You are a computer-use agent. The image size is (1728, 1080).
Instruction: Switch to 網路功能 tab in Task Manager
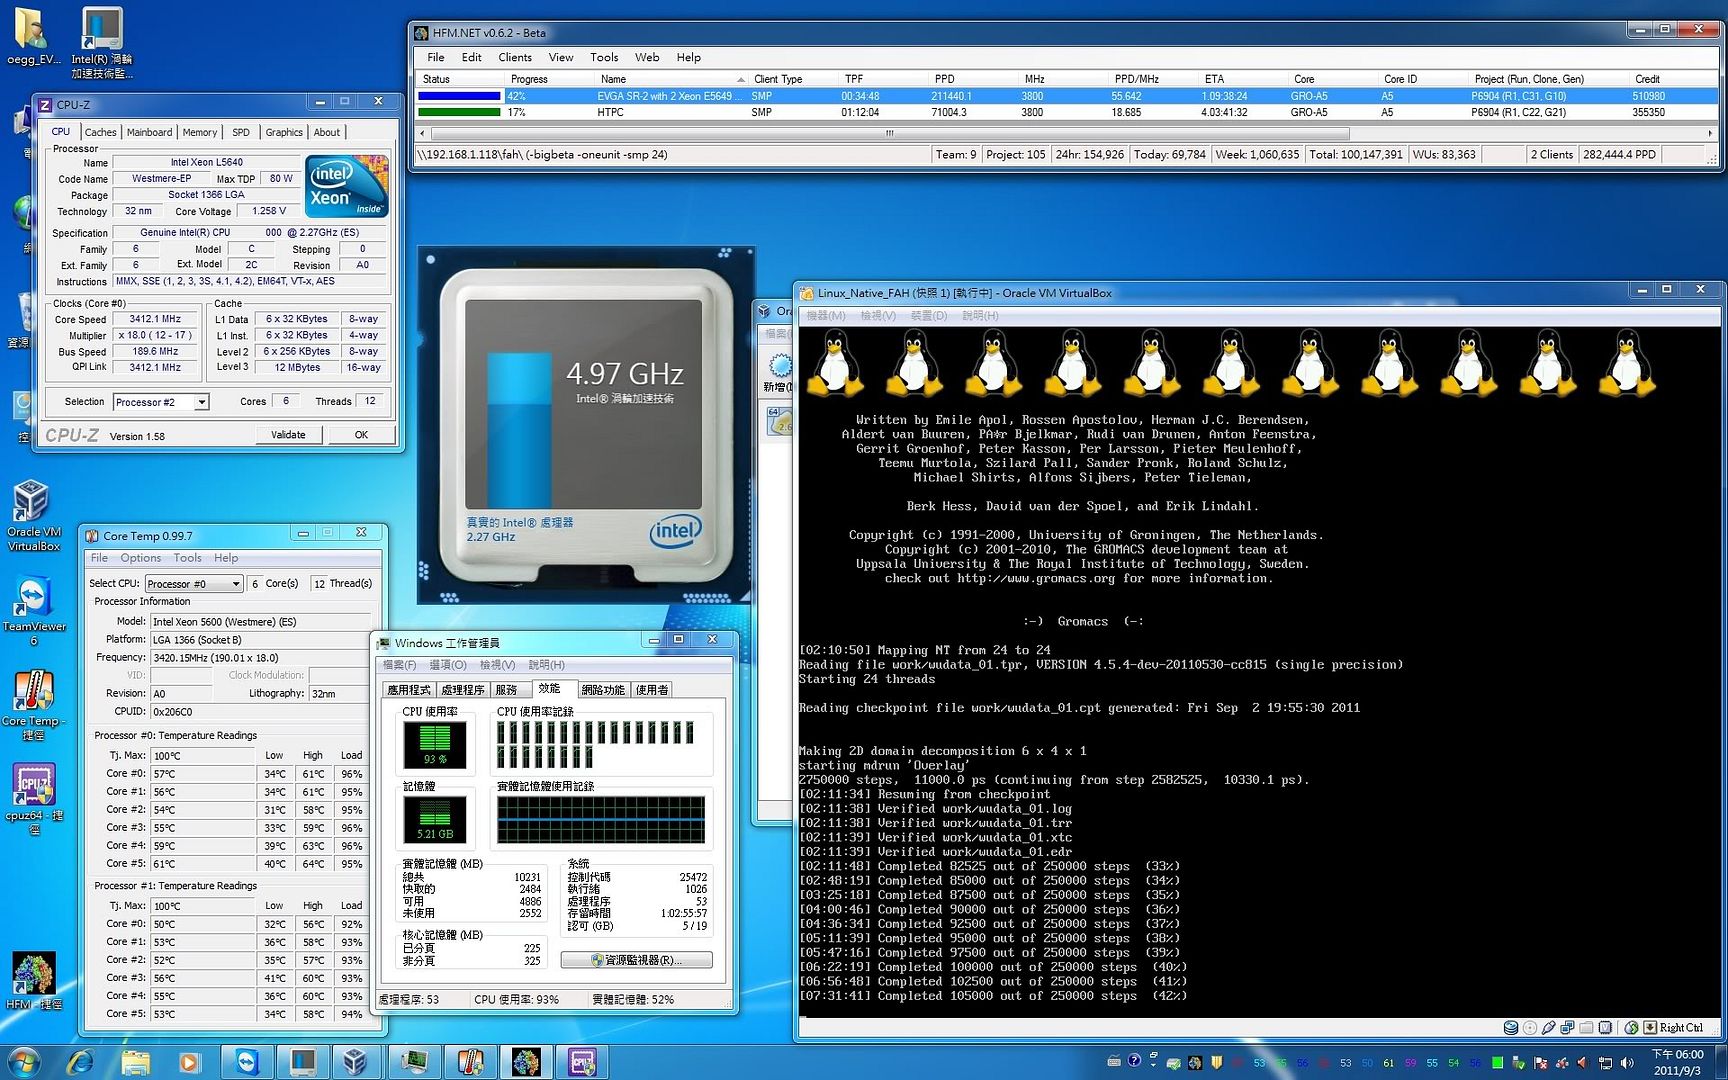[603, 690]
